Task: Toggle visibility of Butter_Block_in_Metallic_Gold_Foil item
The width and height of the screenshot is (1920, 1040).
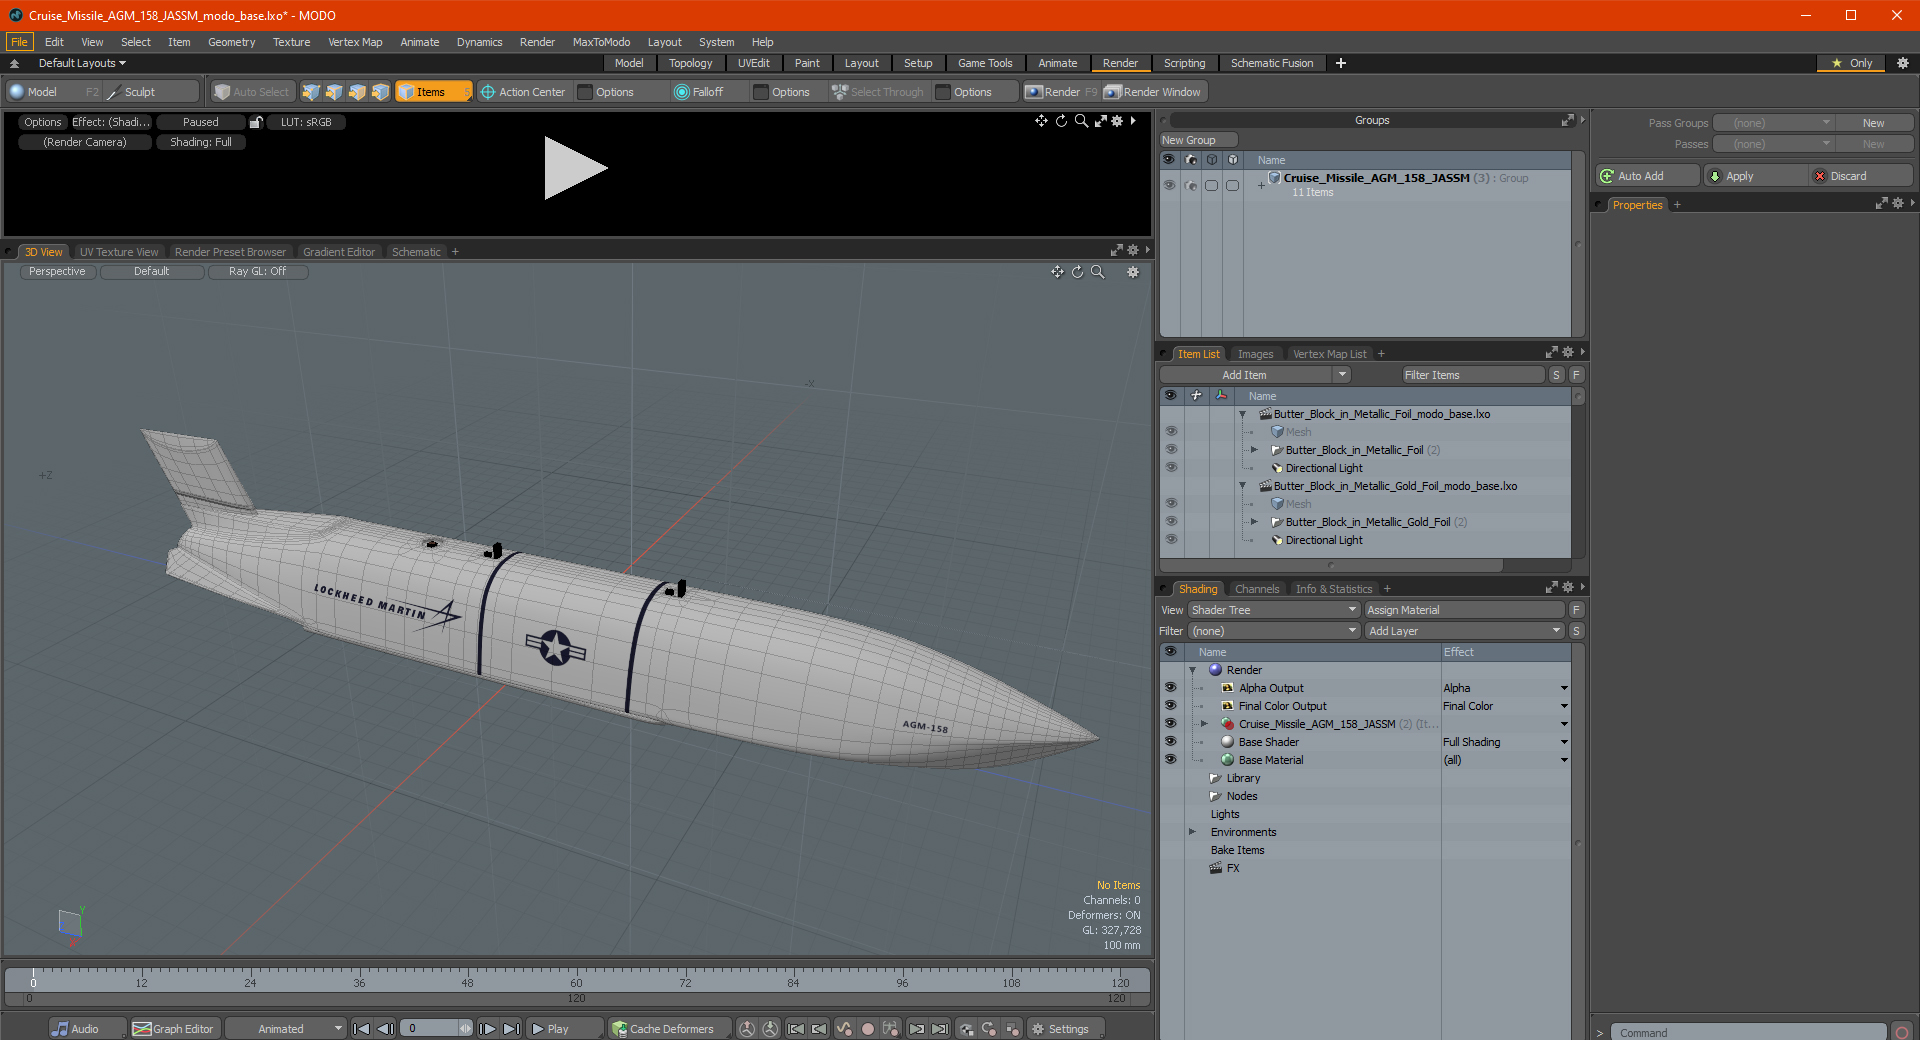Action: click(x=1171, y=522)
